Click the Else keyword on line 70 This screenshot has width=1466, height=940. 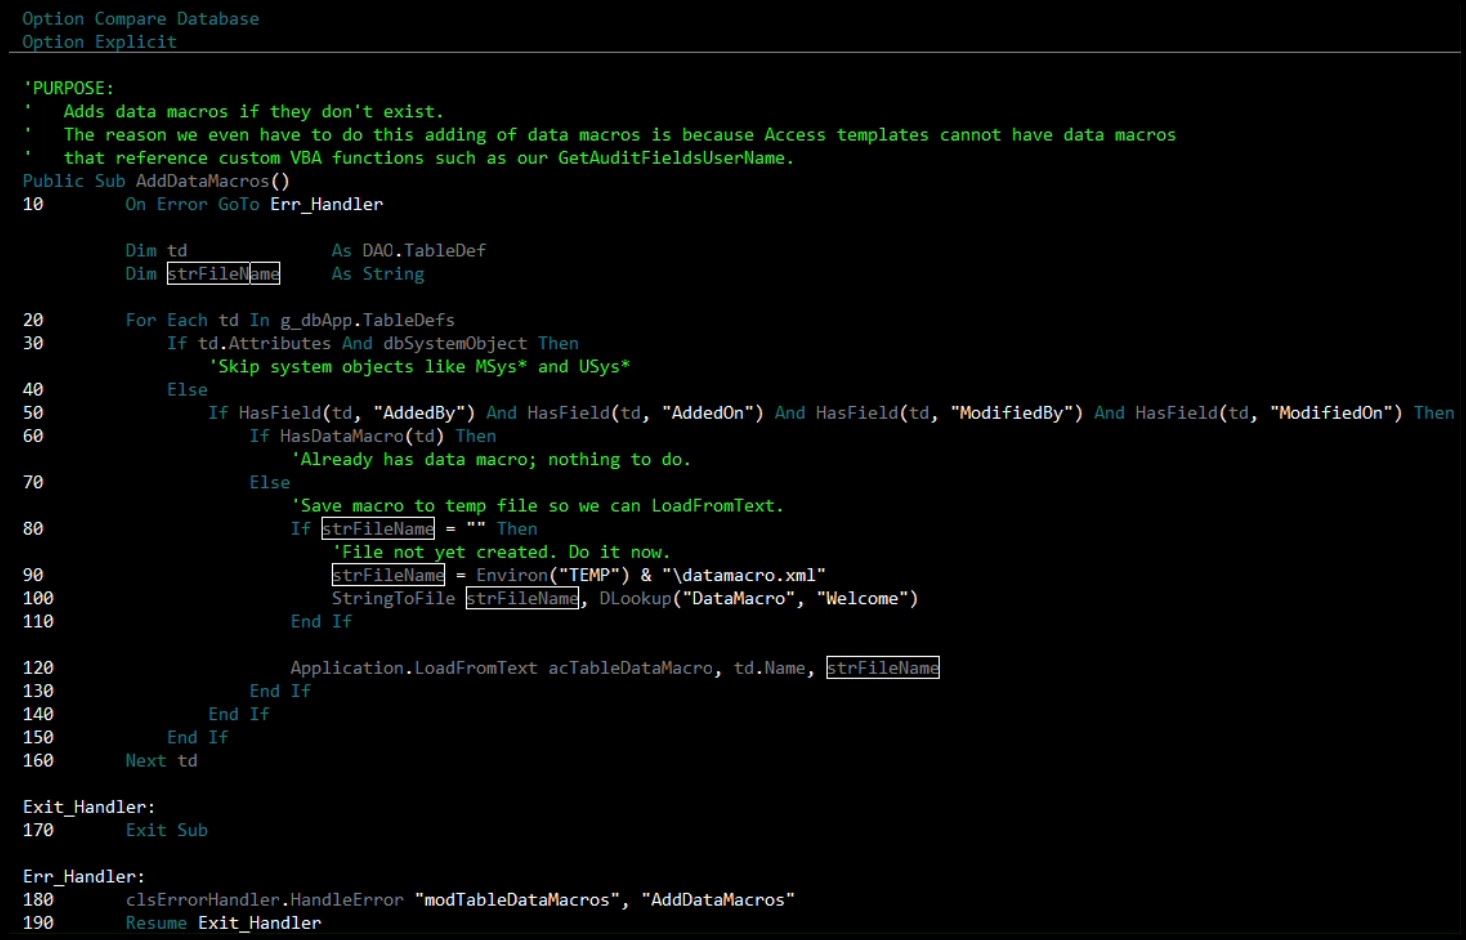[x=270, y=482]
